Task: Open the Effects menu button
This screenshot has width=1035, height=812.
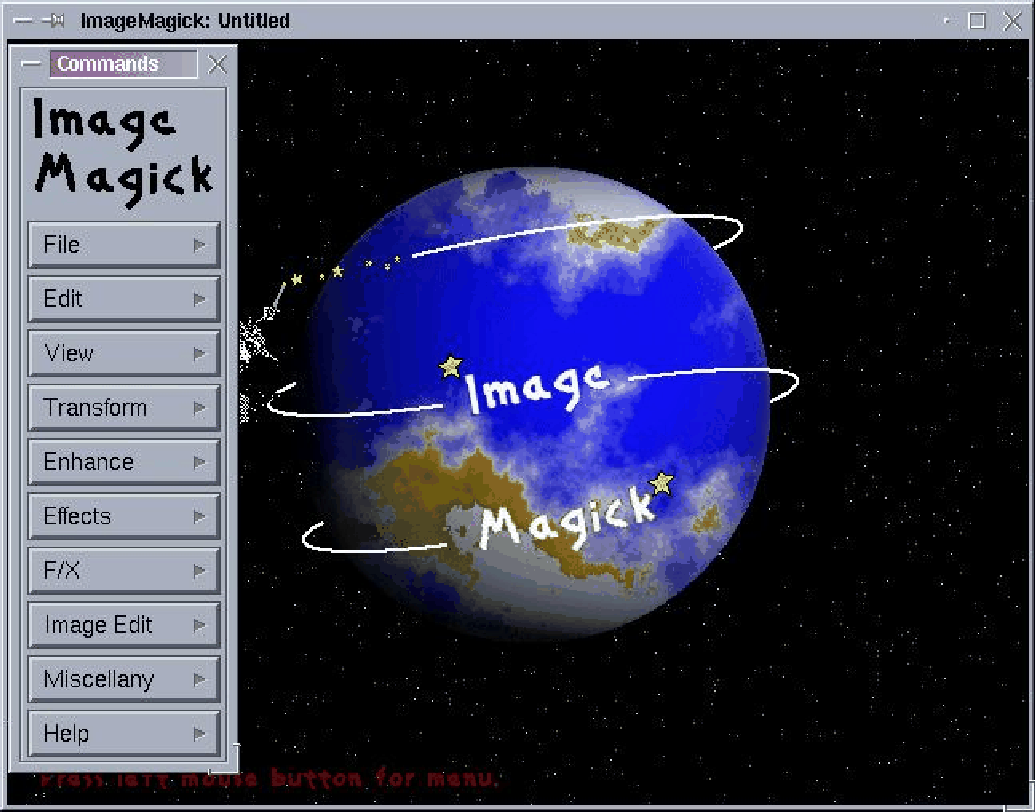Action: tap(124, 516)
